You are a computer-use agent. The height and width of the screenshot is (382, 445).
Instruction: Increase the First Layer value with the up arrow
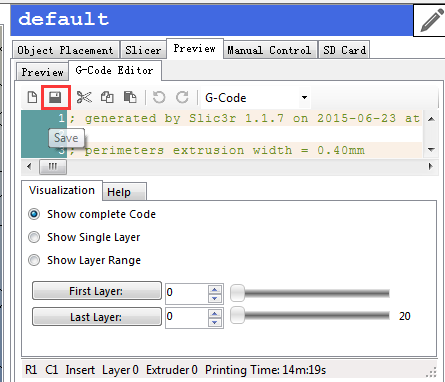pos(215,289)
